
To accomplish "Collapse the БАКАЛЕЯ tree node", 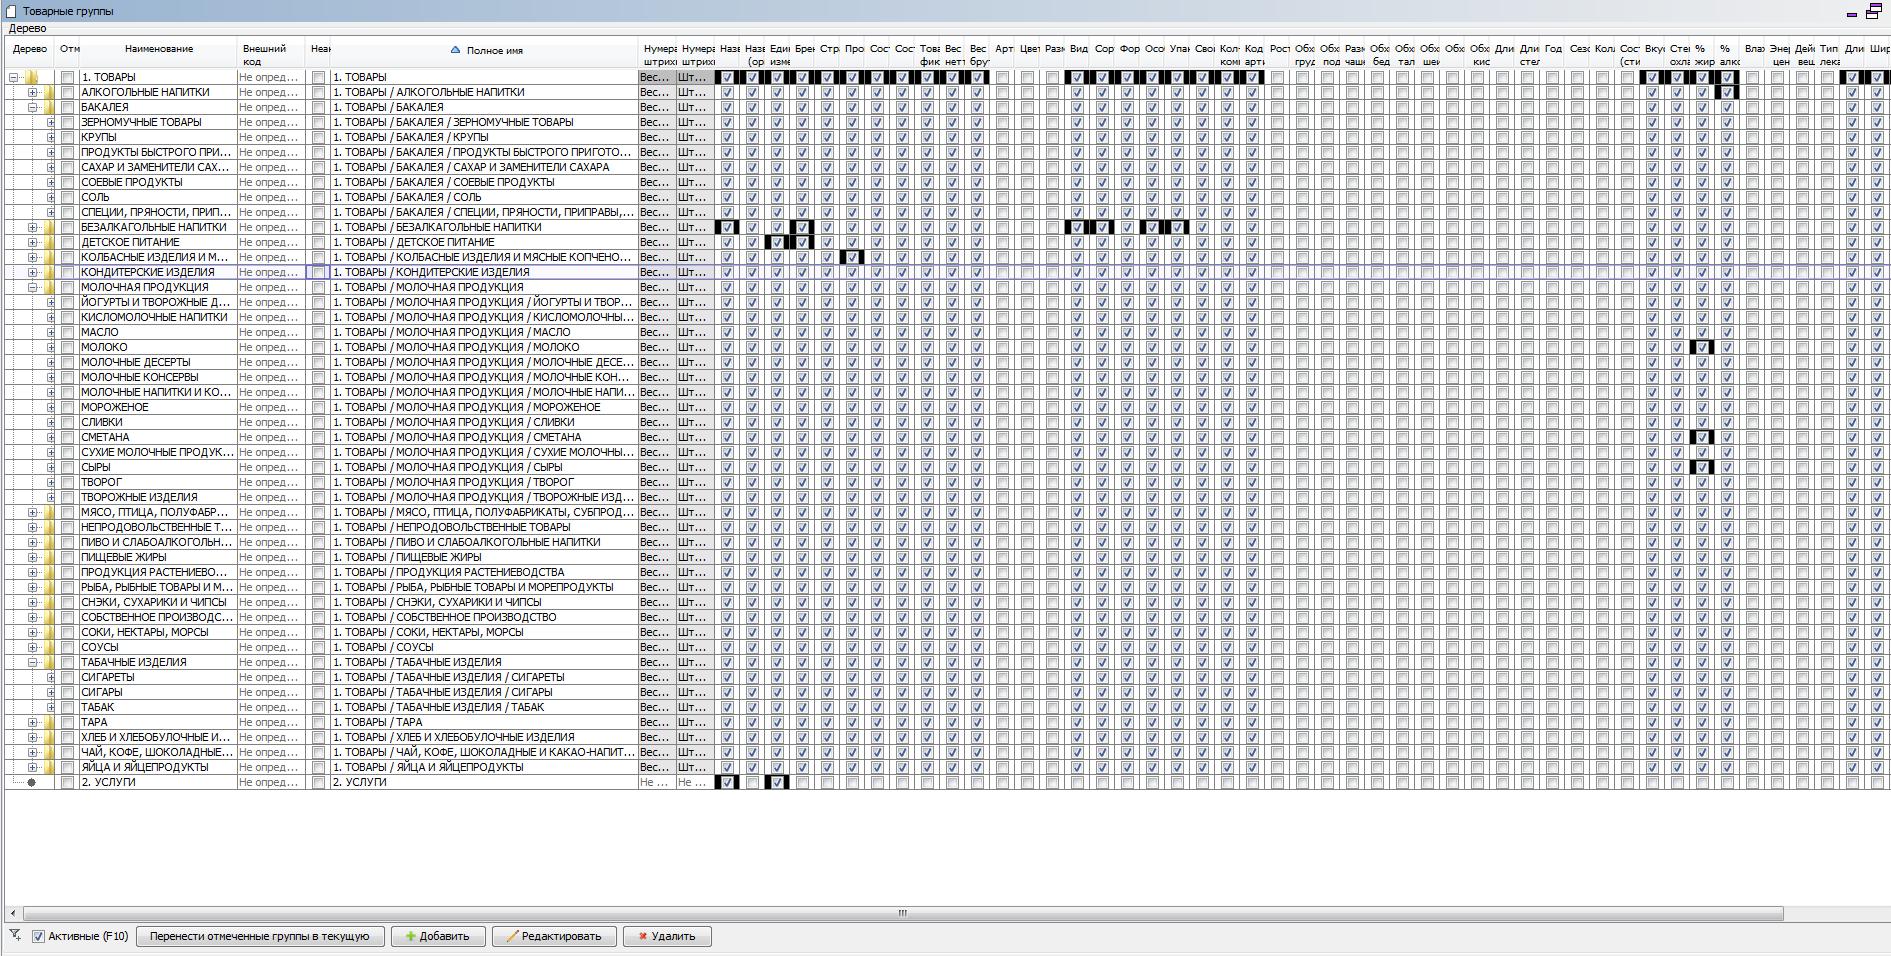I will [x=32, y=107].
